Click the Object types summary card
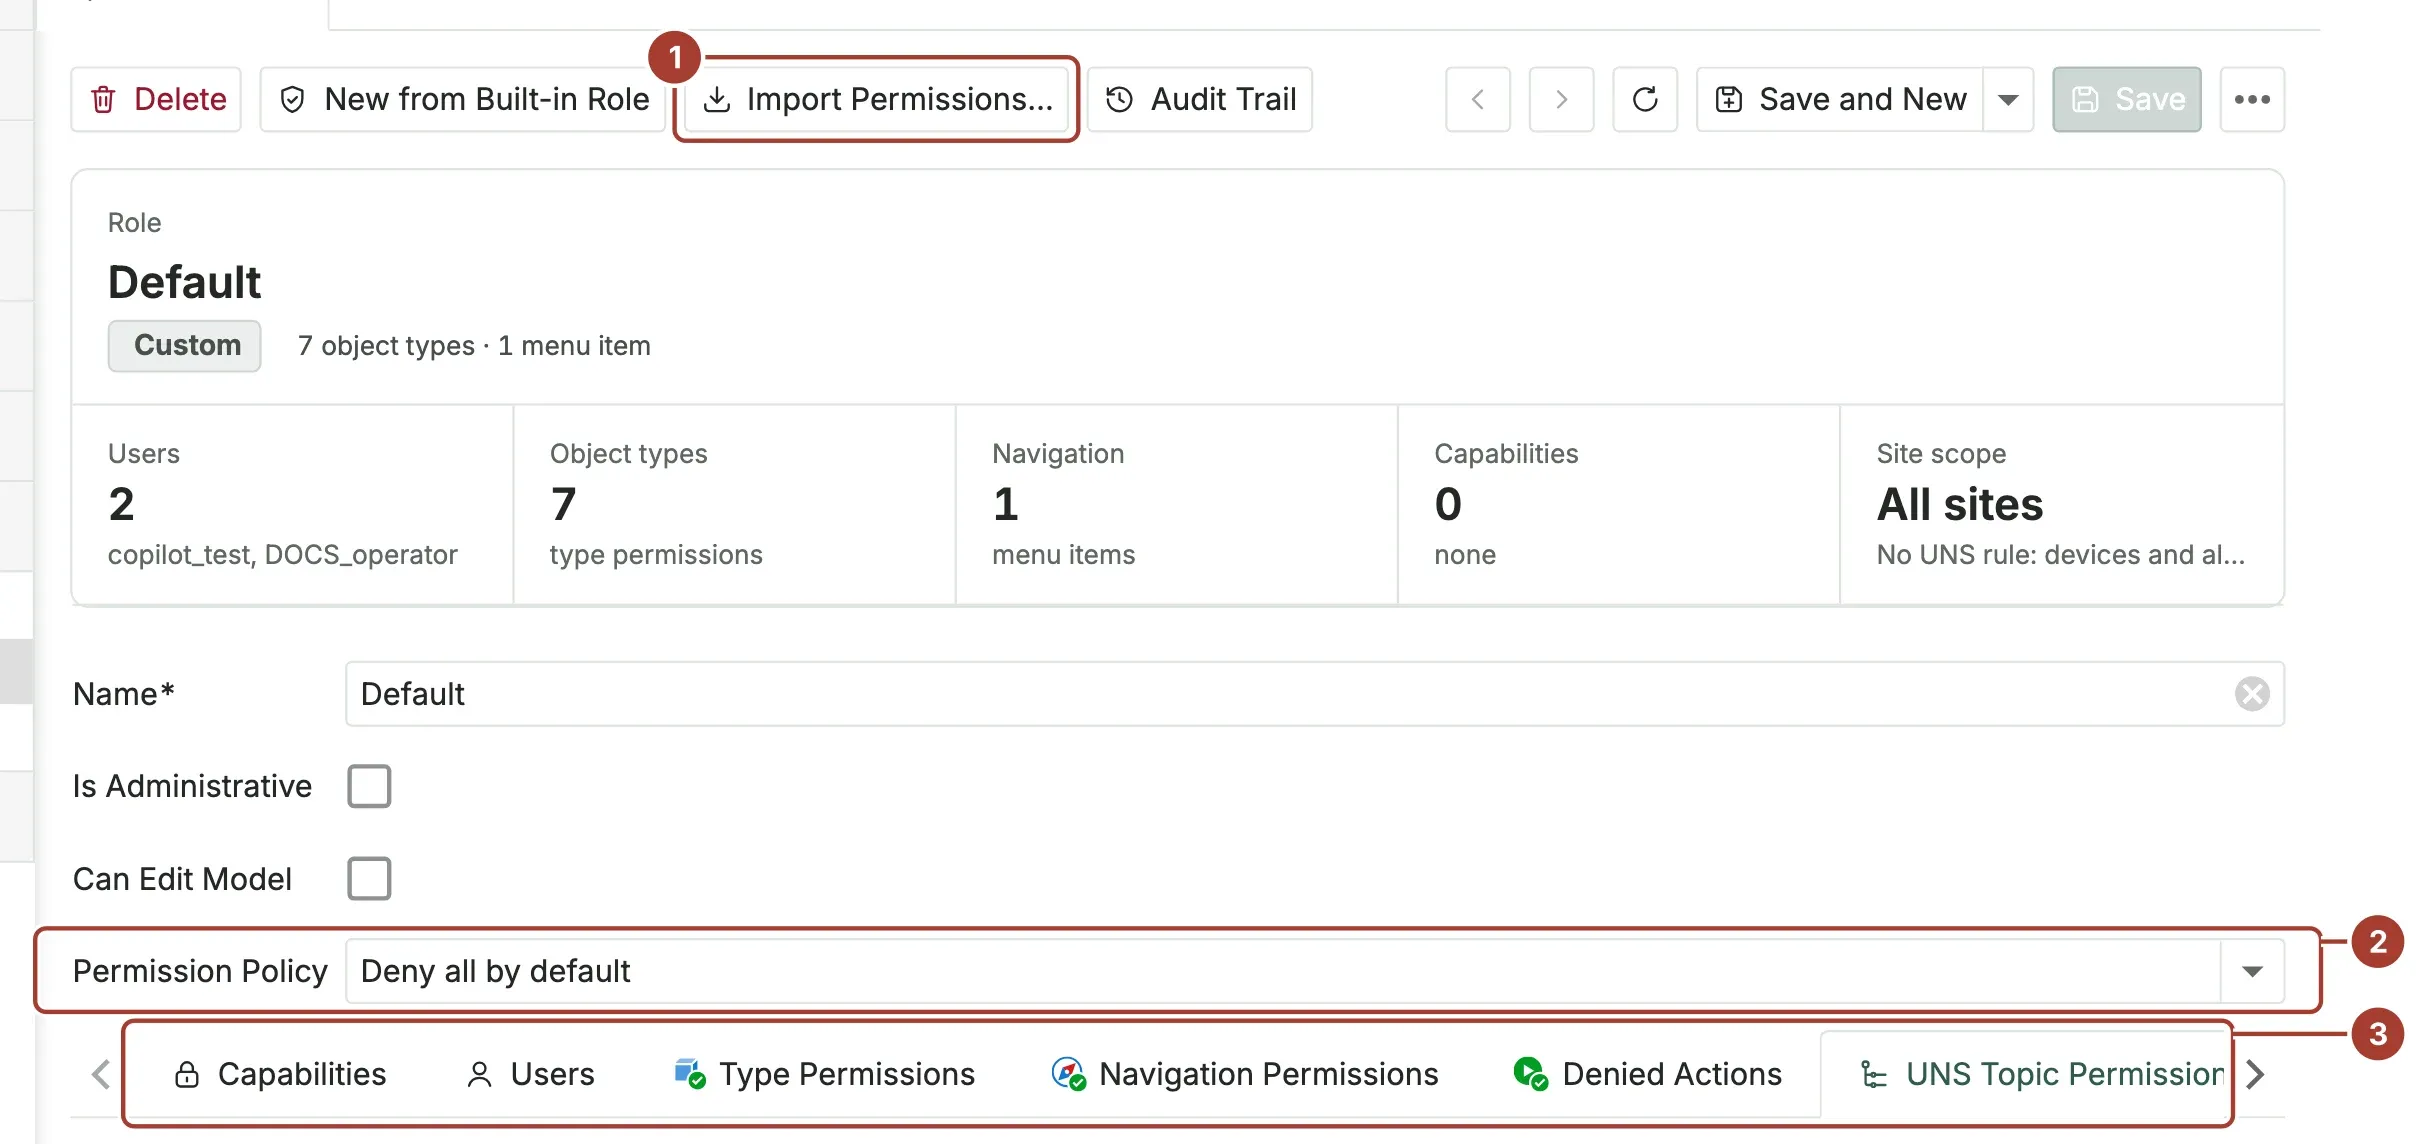Viewport: 2435px width, 1144px height. pyautogui.click(x=734, y=504)
